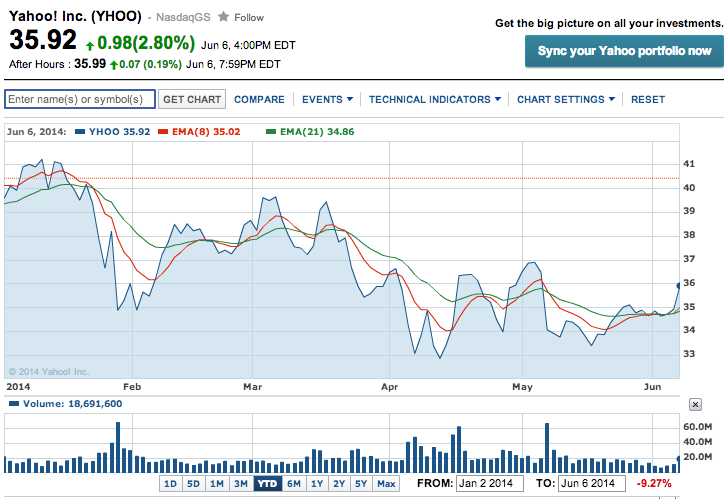Click the Follow link text
The image size is (727, 499).
[x=249, y=18]
